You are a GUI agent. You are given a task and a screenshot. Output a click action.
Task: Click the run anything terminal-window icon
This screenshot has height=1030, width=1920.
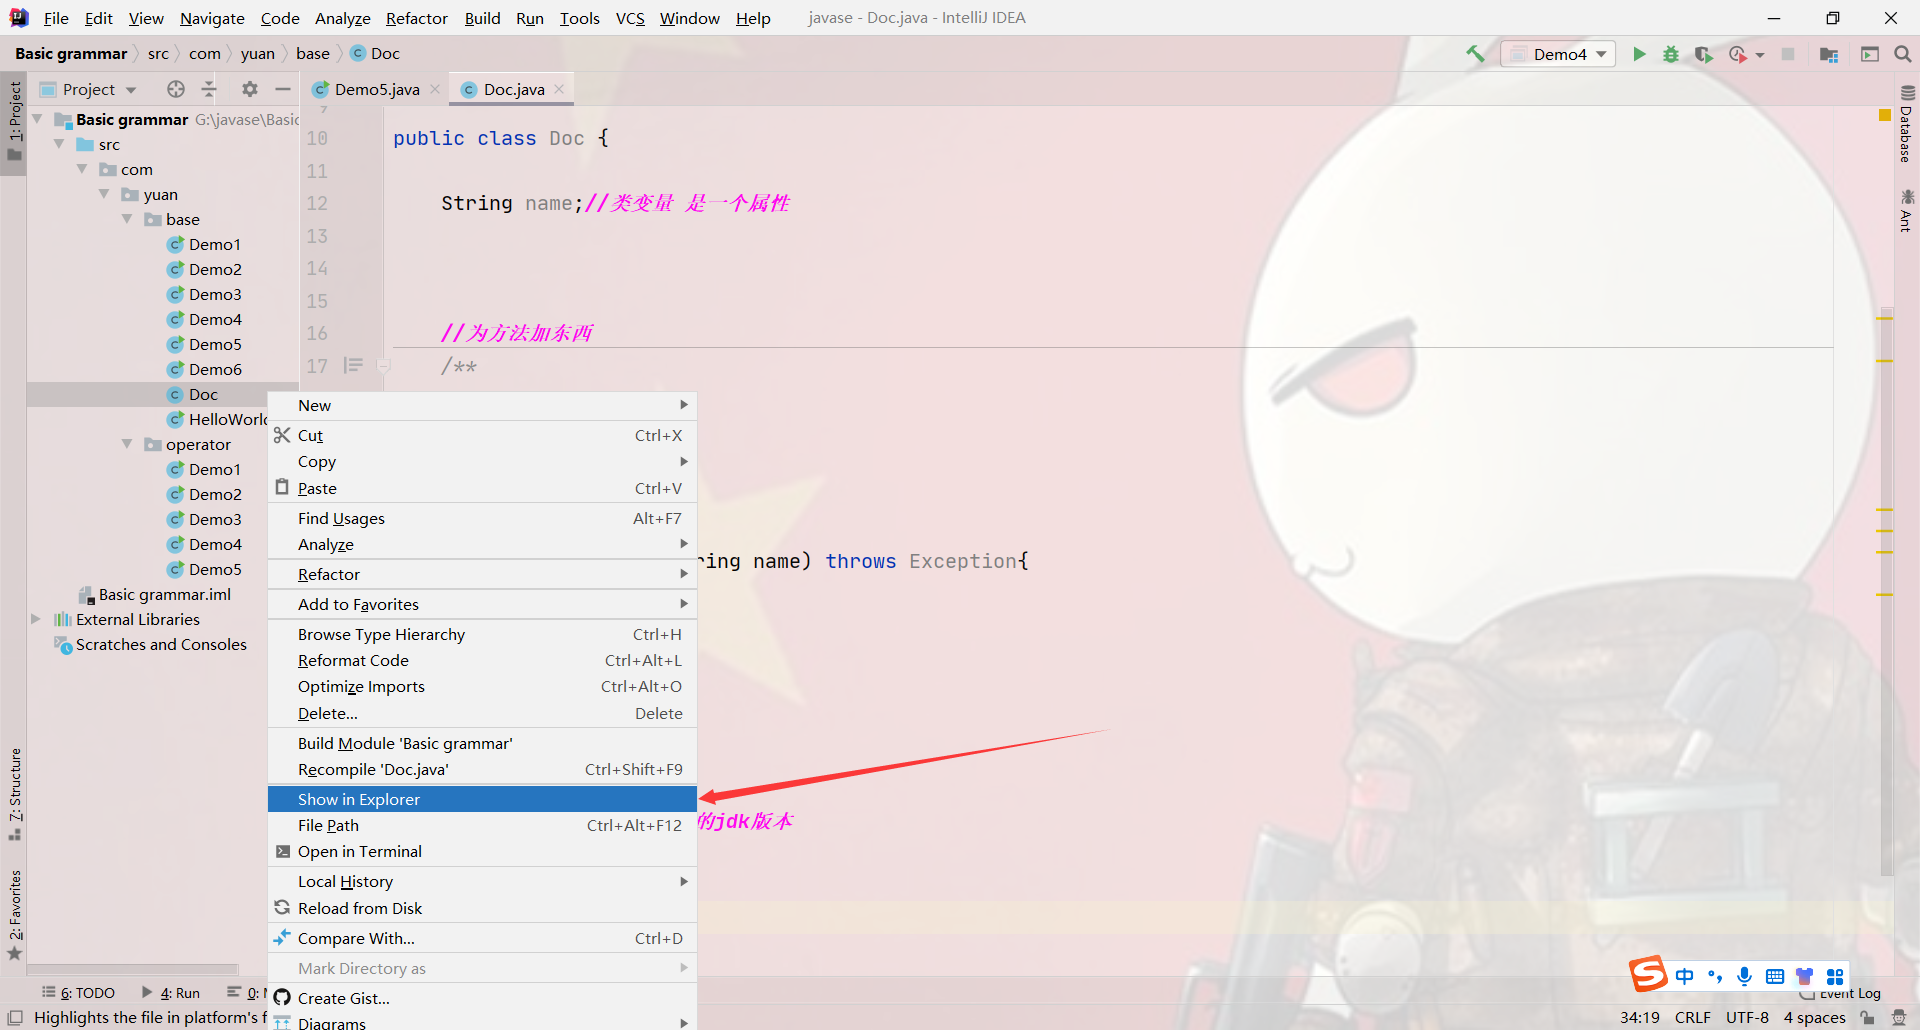click(x=1870, y=54)
